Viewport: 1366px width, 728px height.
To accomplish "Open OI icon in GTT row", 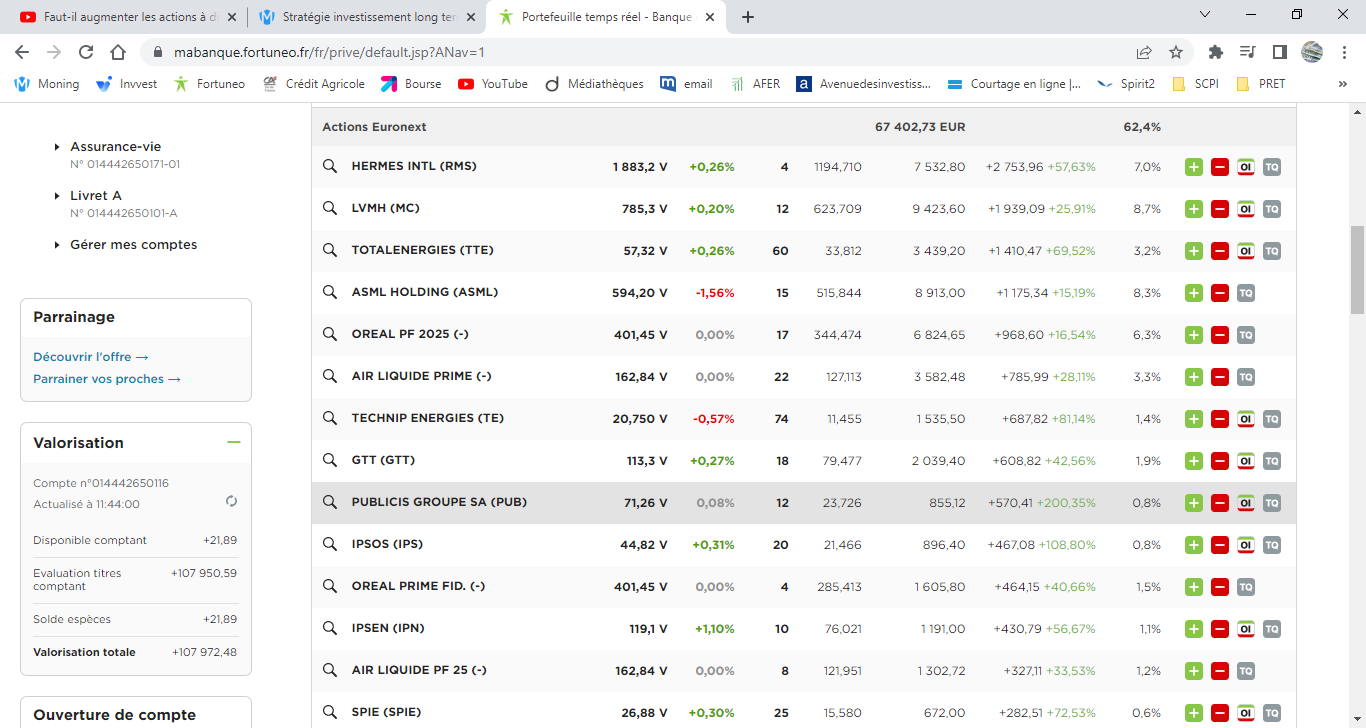I will tap(1246, 461).
